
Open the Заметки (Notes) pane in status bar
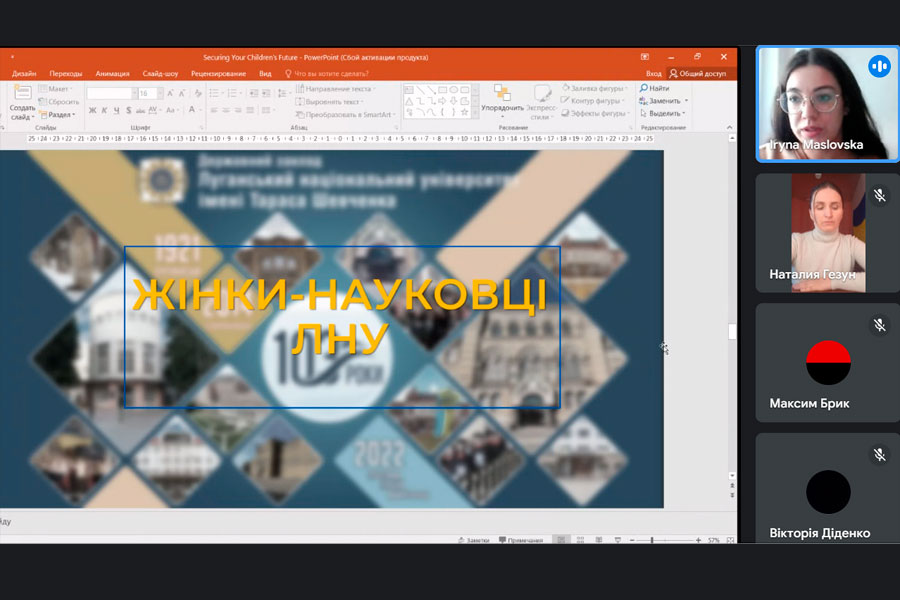click(473, 540)
